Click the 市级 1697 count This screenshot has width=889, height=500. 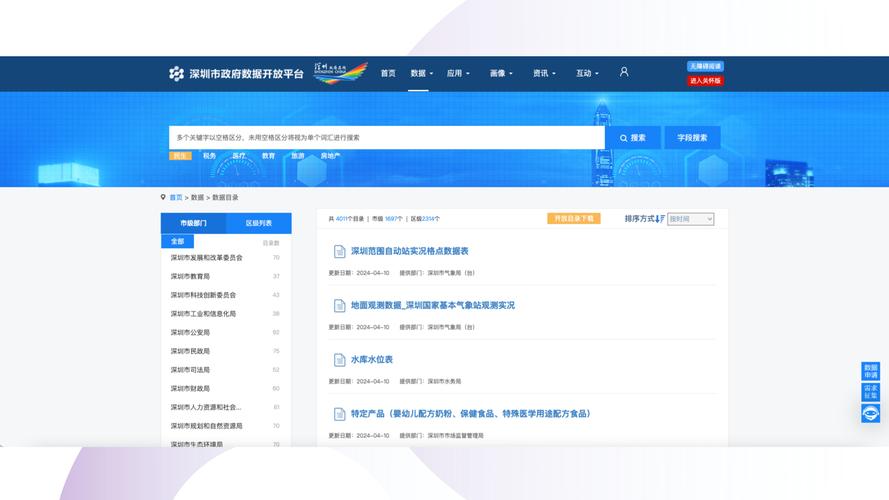pyautogui.click(x=391, y=219)
